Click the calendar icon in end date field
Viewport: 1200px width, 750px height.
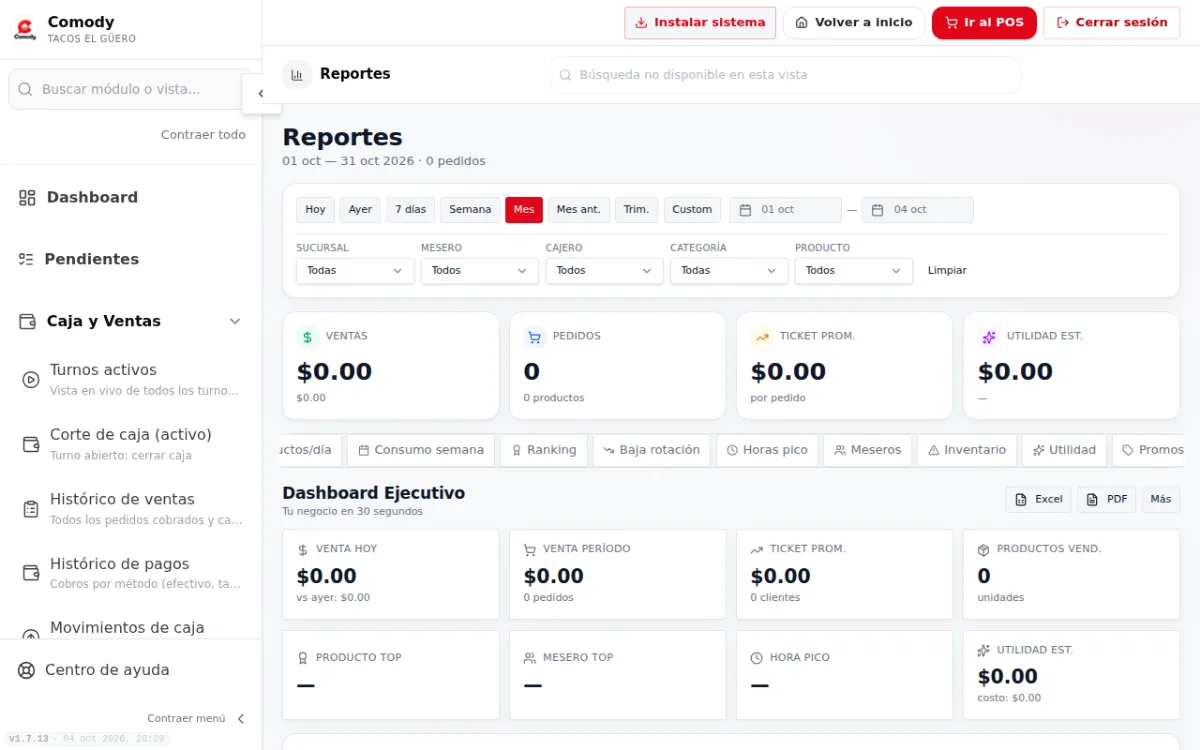tap(878, 210)
